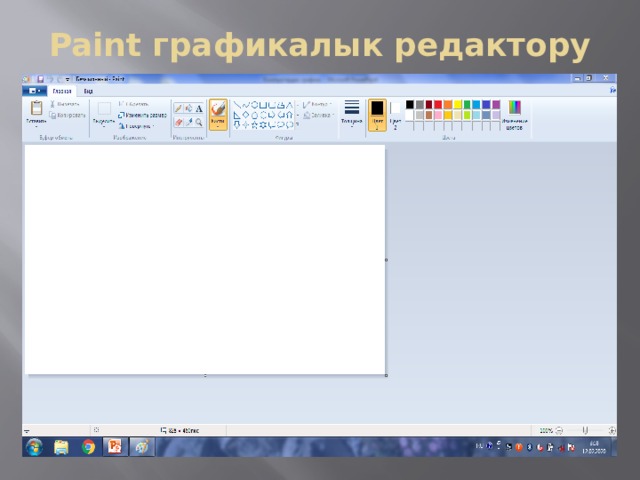Image resolution: width=640 pixels, height=480 pixels.
Task: Pick the orange palette swatch
Action: pos(448,104)
